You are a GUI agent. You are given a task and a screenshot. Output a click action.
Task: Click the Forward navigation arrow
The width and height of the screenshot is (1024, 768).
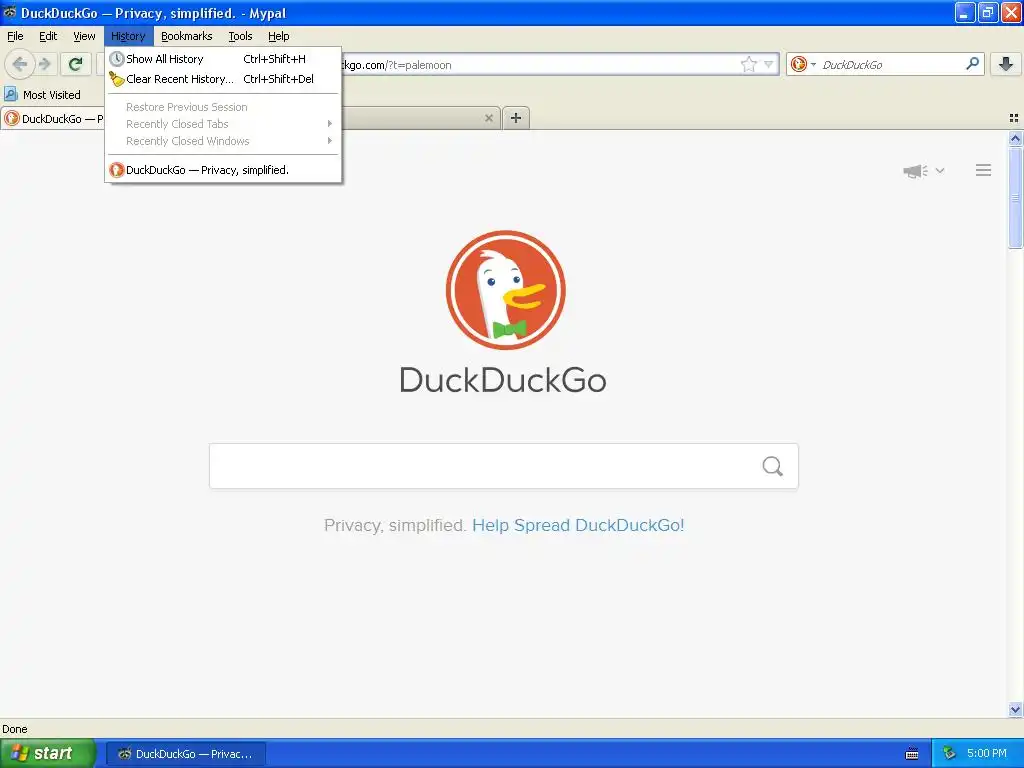click(x=44, y=64)
